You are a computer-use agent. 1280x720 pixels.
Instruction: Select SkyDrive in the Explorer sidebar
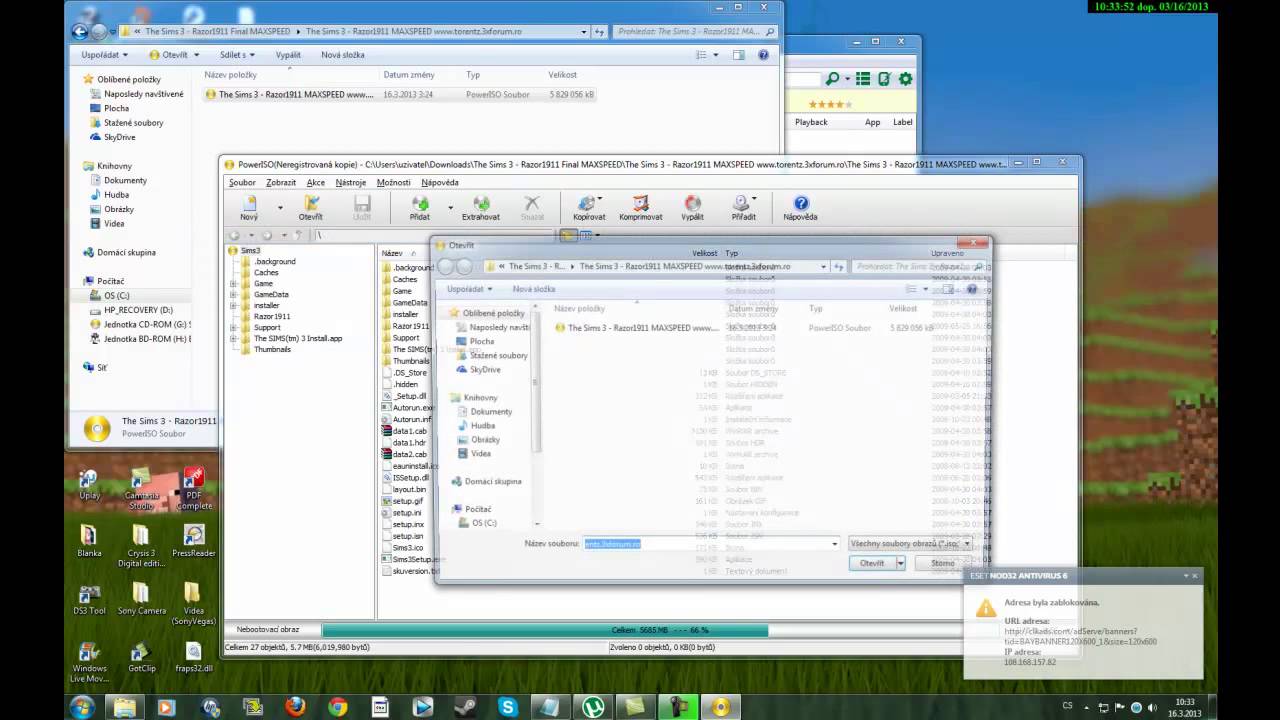(120, 137)
